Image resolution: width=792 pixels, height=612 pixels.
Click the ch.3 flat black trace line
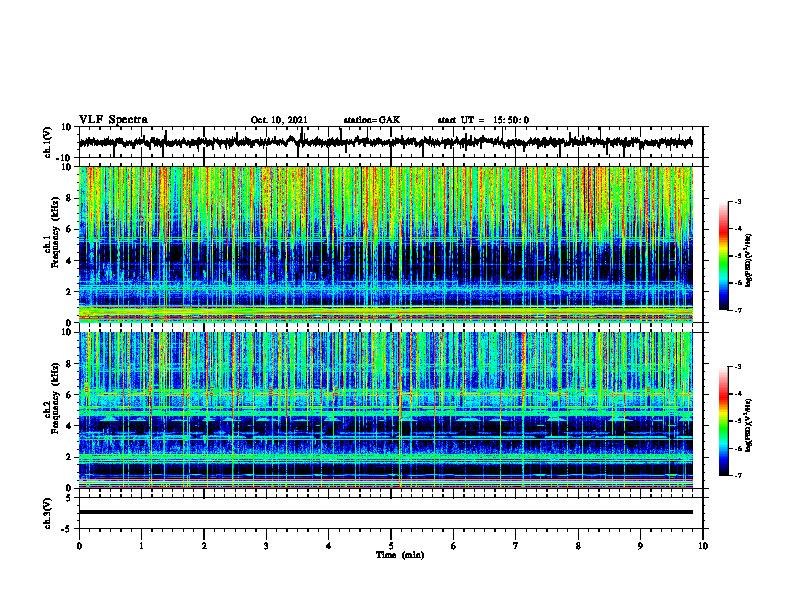pyautogui.click(x=385, y=512)
